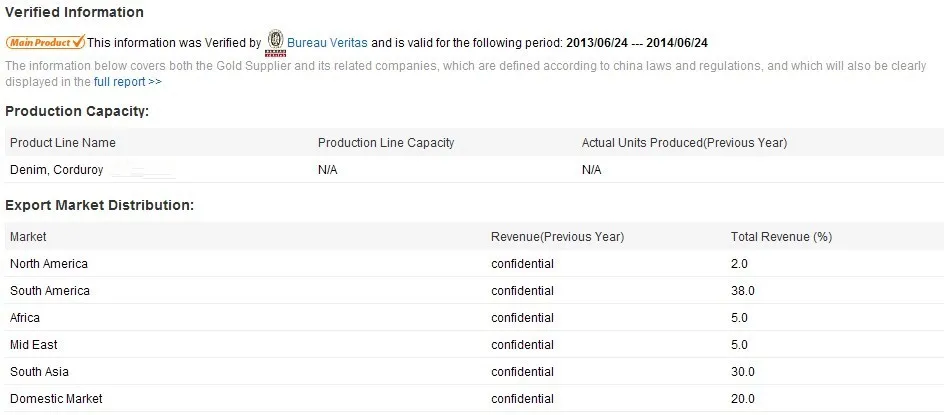Image resolution: width=944 pixels, height=415 pixels.
Task: Click the South Asia market cell
Action: pos(40,372)
